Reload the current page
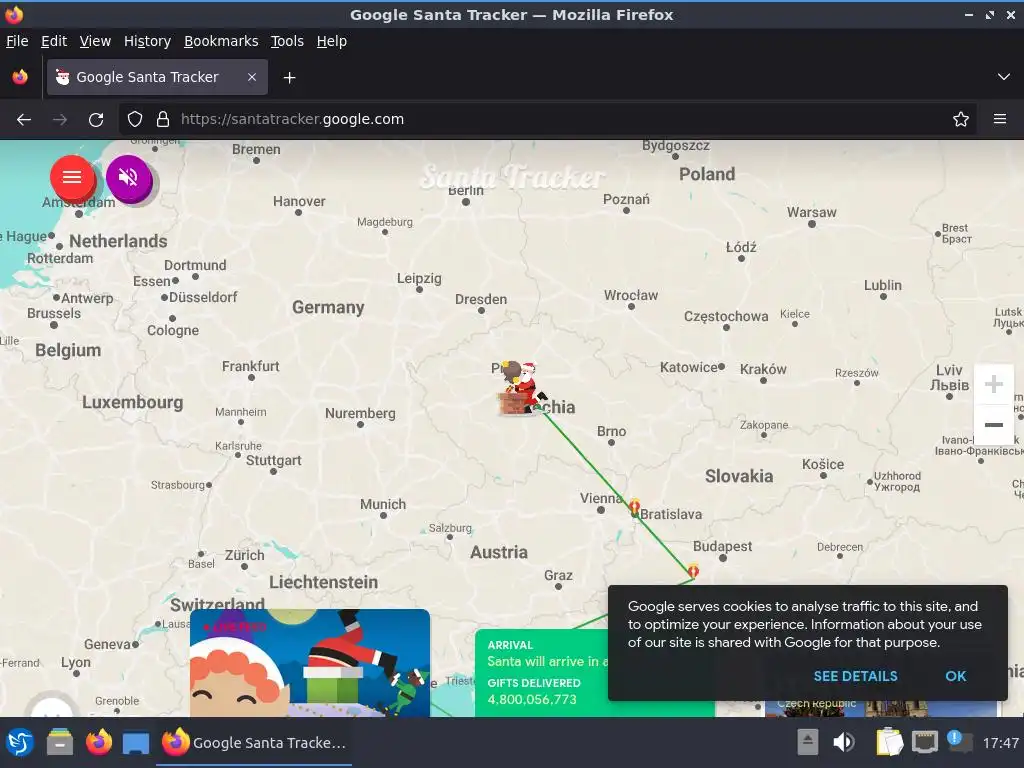This screenshot has width=1024, height=768. click(96, 120)
